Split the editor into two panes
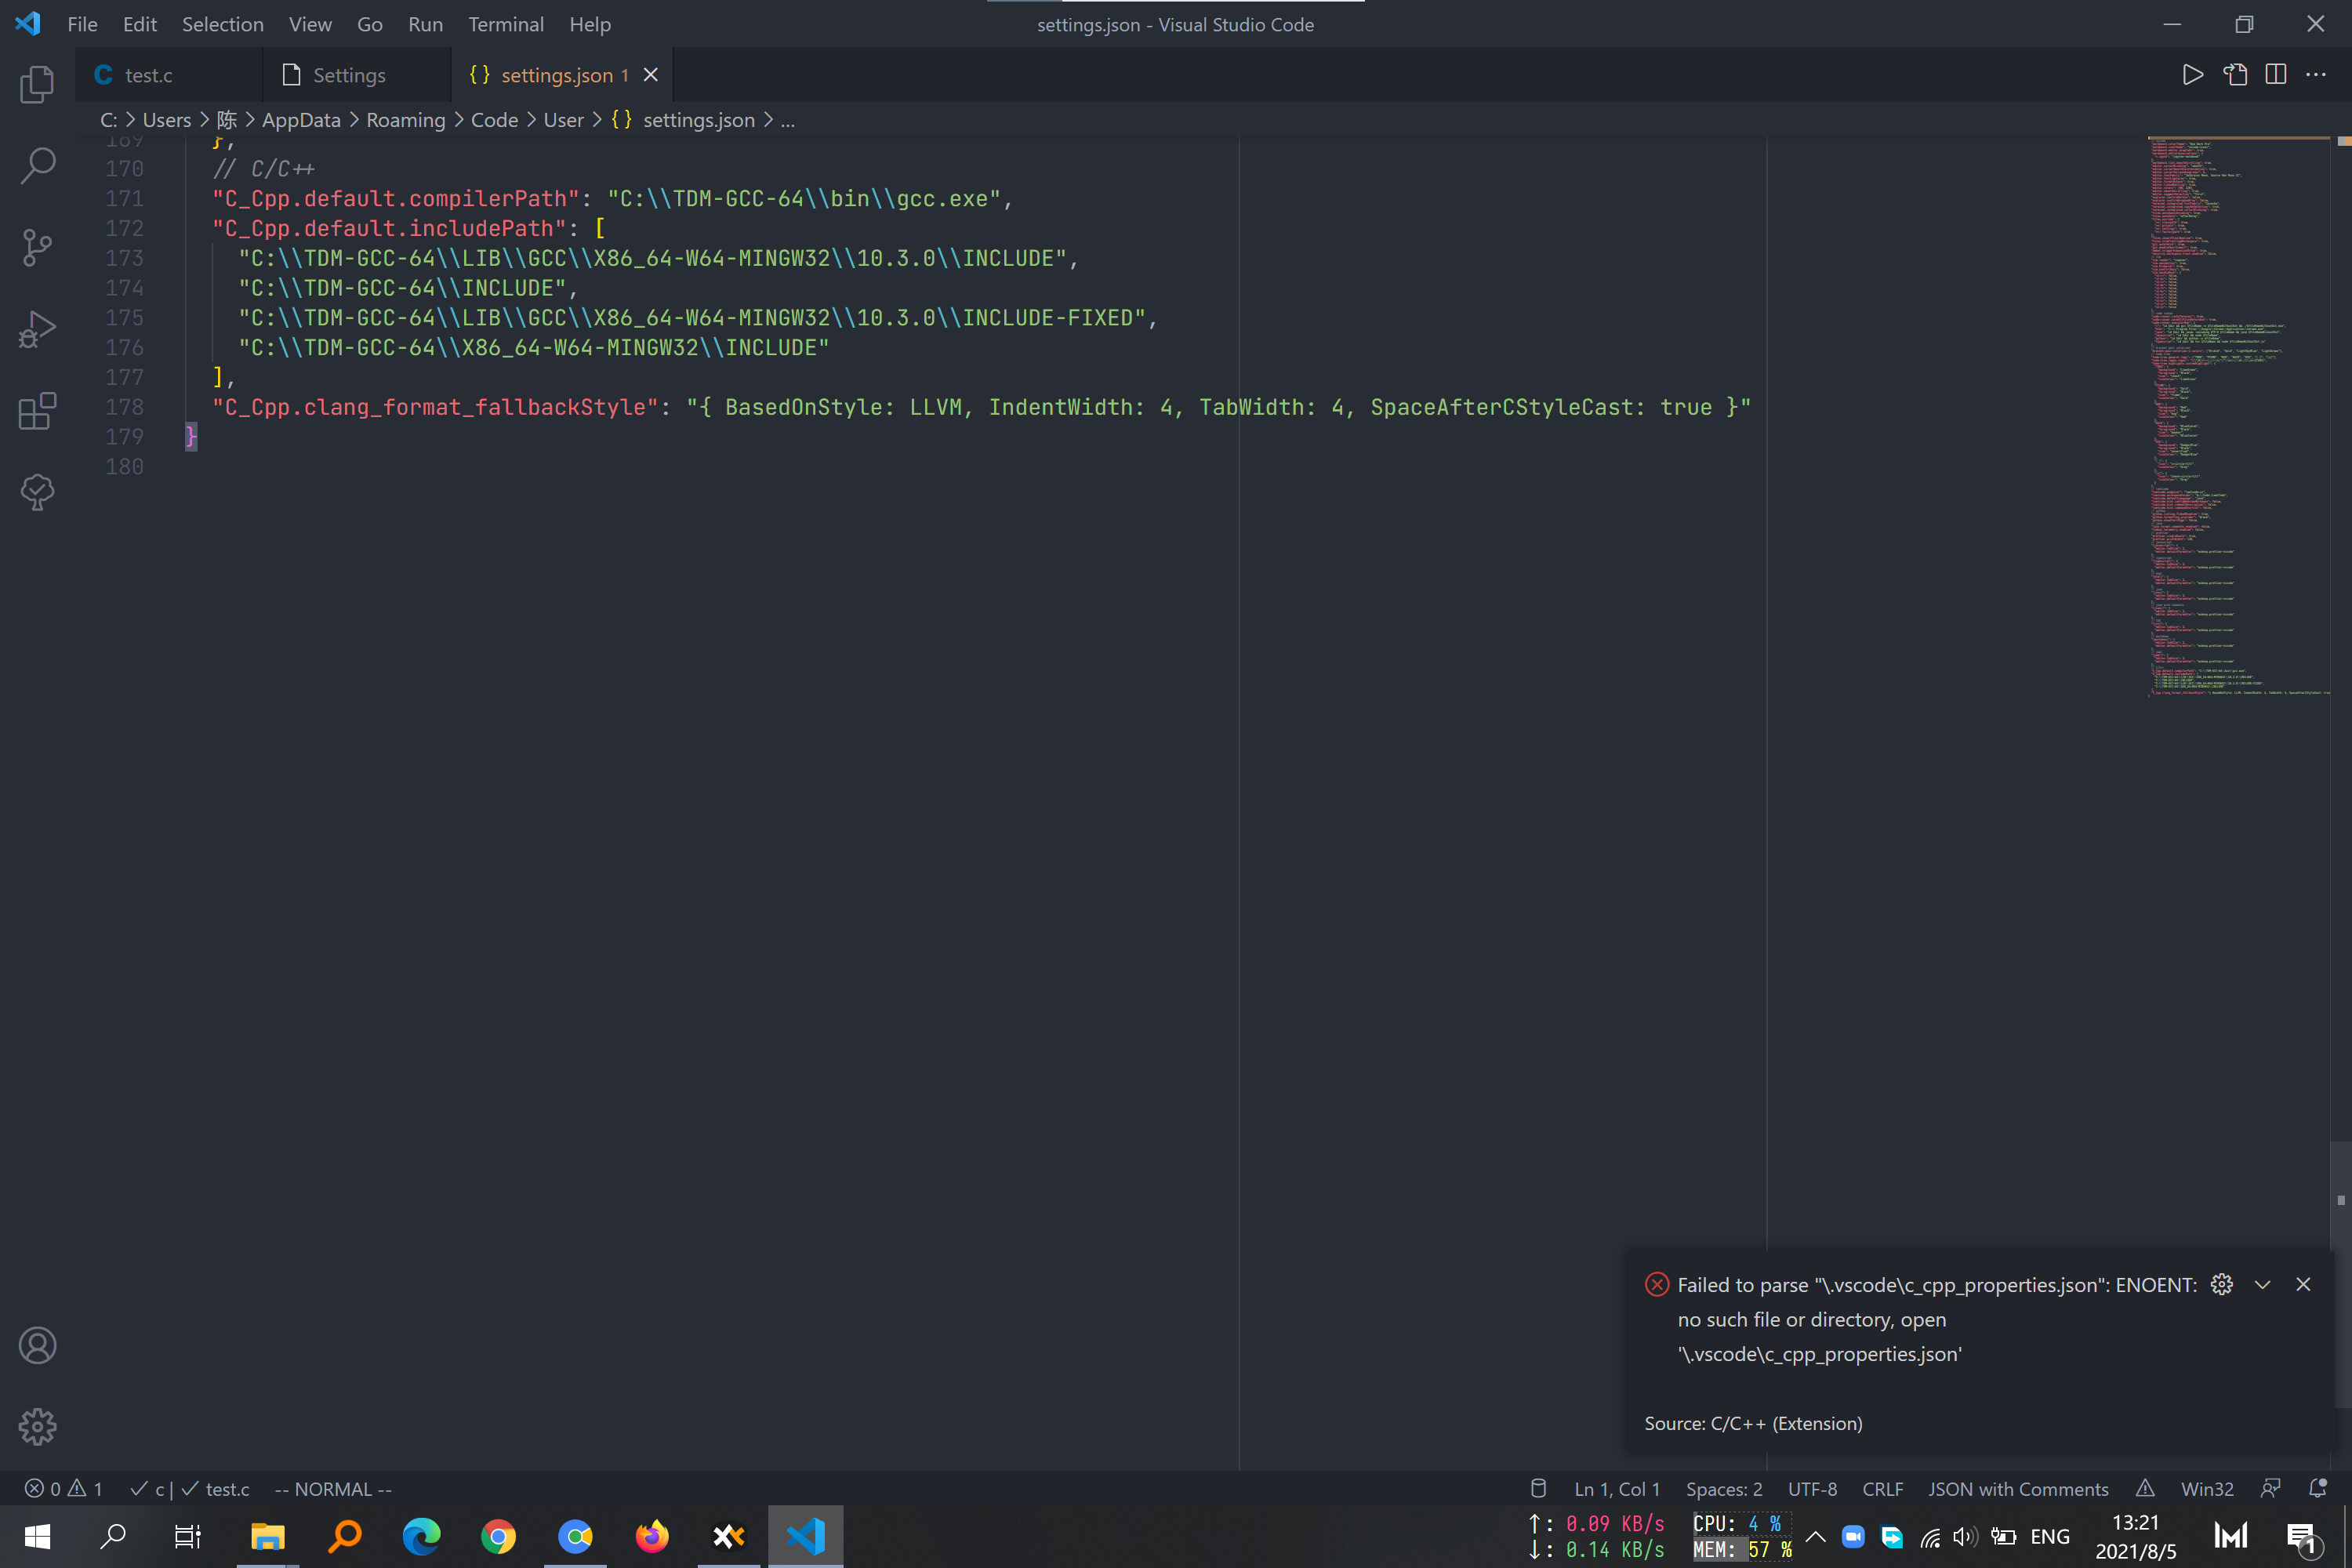 pos(2277,74)
